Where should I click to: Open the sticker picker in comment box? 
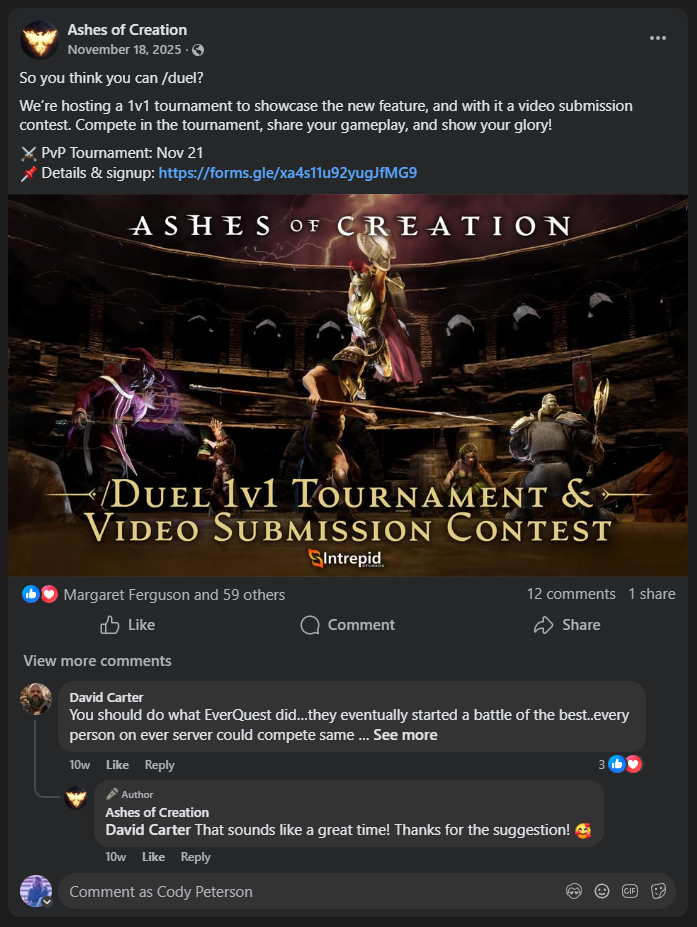click(x=658, y=891)
